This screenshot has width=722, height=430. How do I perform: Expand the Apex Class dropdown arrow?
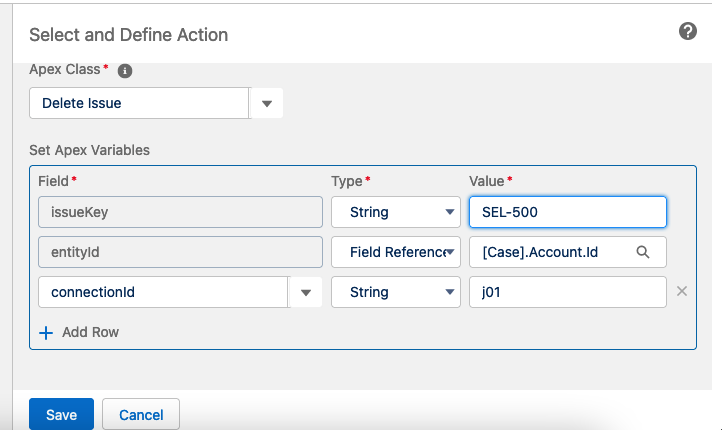pos(266,103)
